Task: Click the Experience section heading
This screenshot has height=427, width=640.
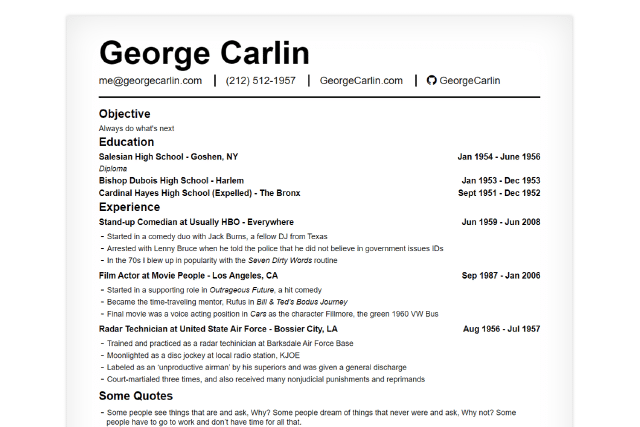Action: (129, 207)
